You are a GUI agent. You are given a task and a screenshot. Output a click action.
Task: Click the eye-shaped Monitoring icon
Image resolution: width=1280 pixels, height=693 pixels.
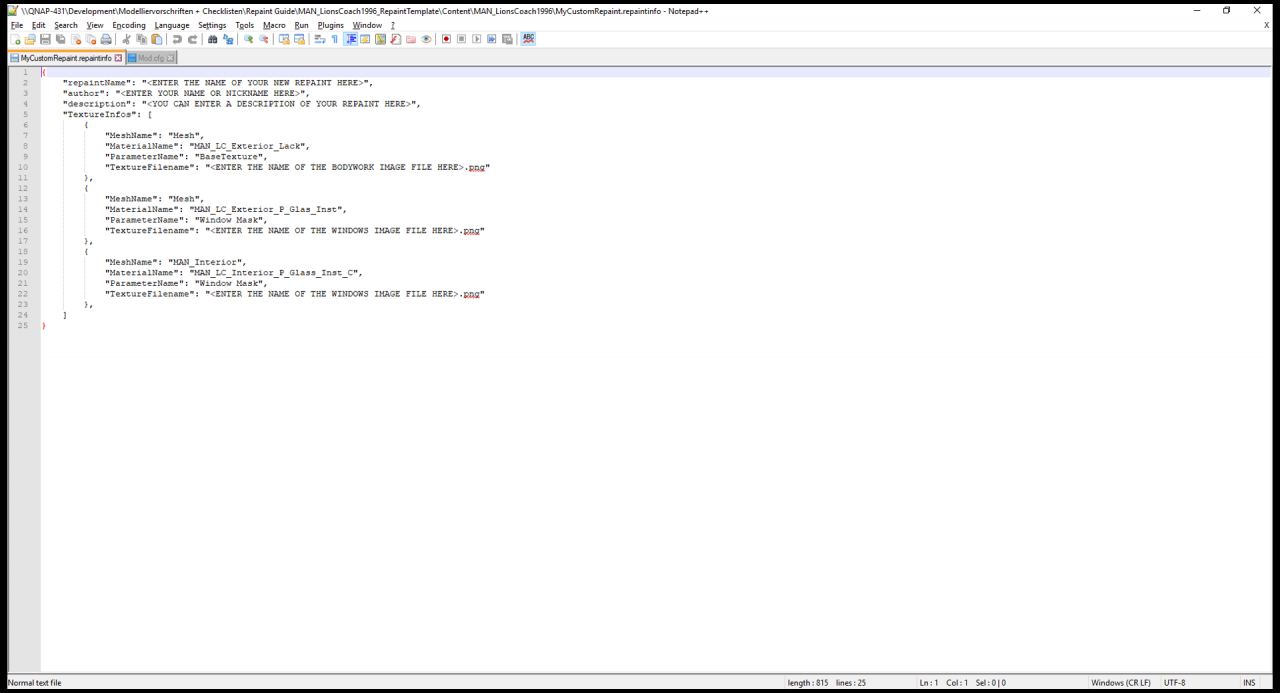(x=426, y=39)
